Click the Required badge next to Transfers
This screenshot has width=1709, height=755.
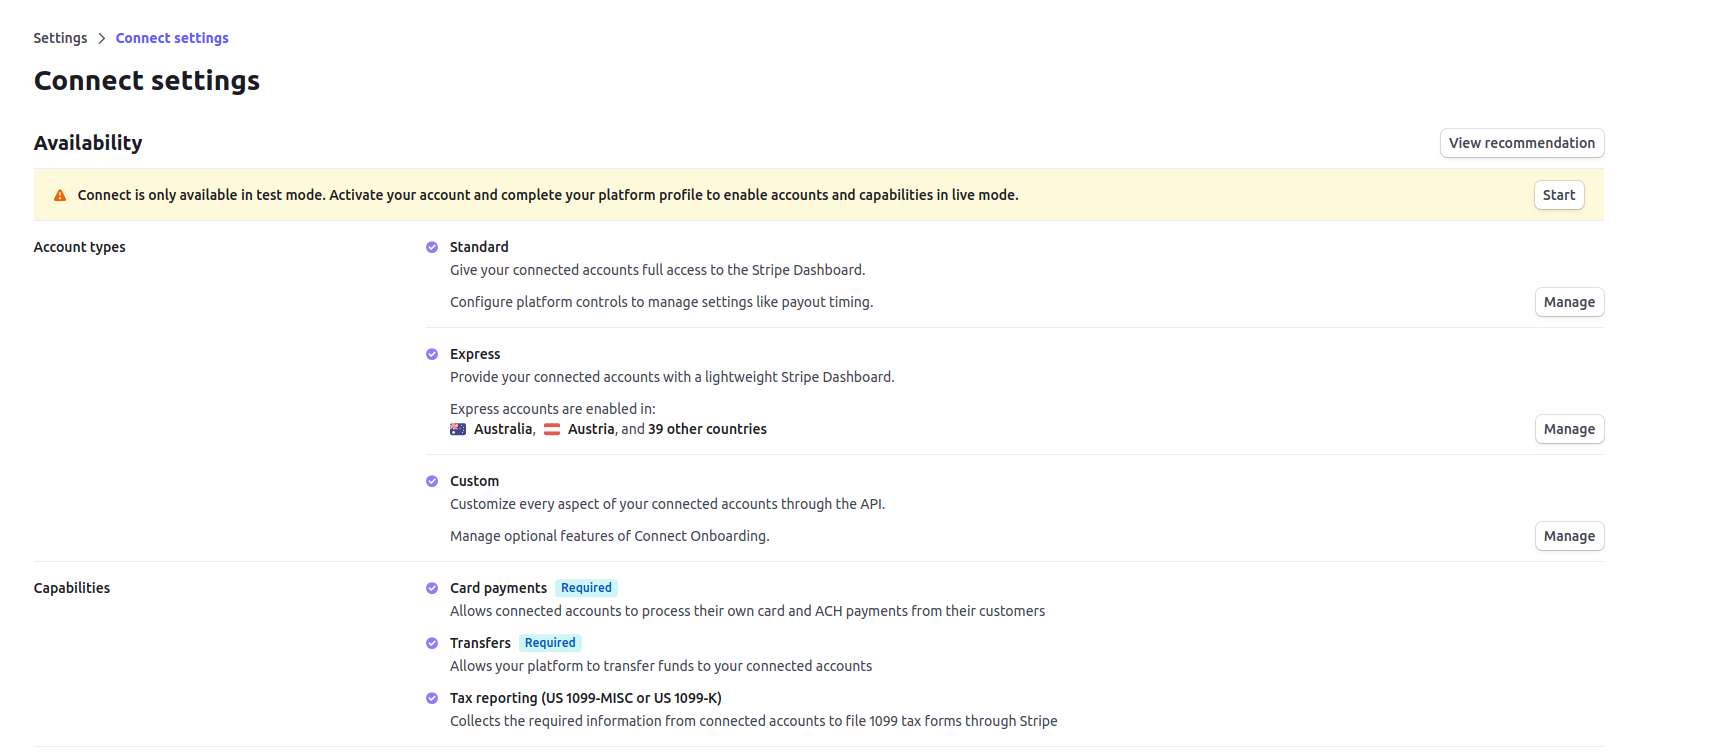[550, 643]
